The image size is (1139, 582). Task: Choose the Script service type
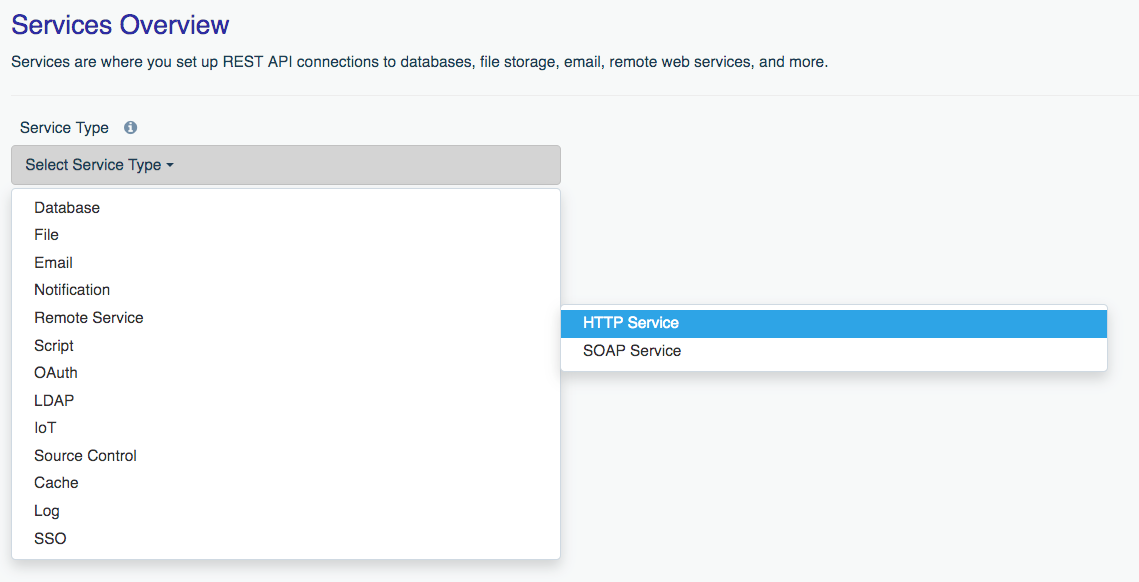tap(54, 346)
